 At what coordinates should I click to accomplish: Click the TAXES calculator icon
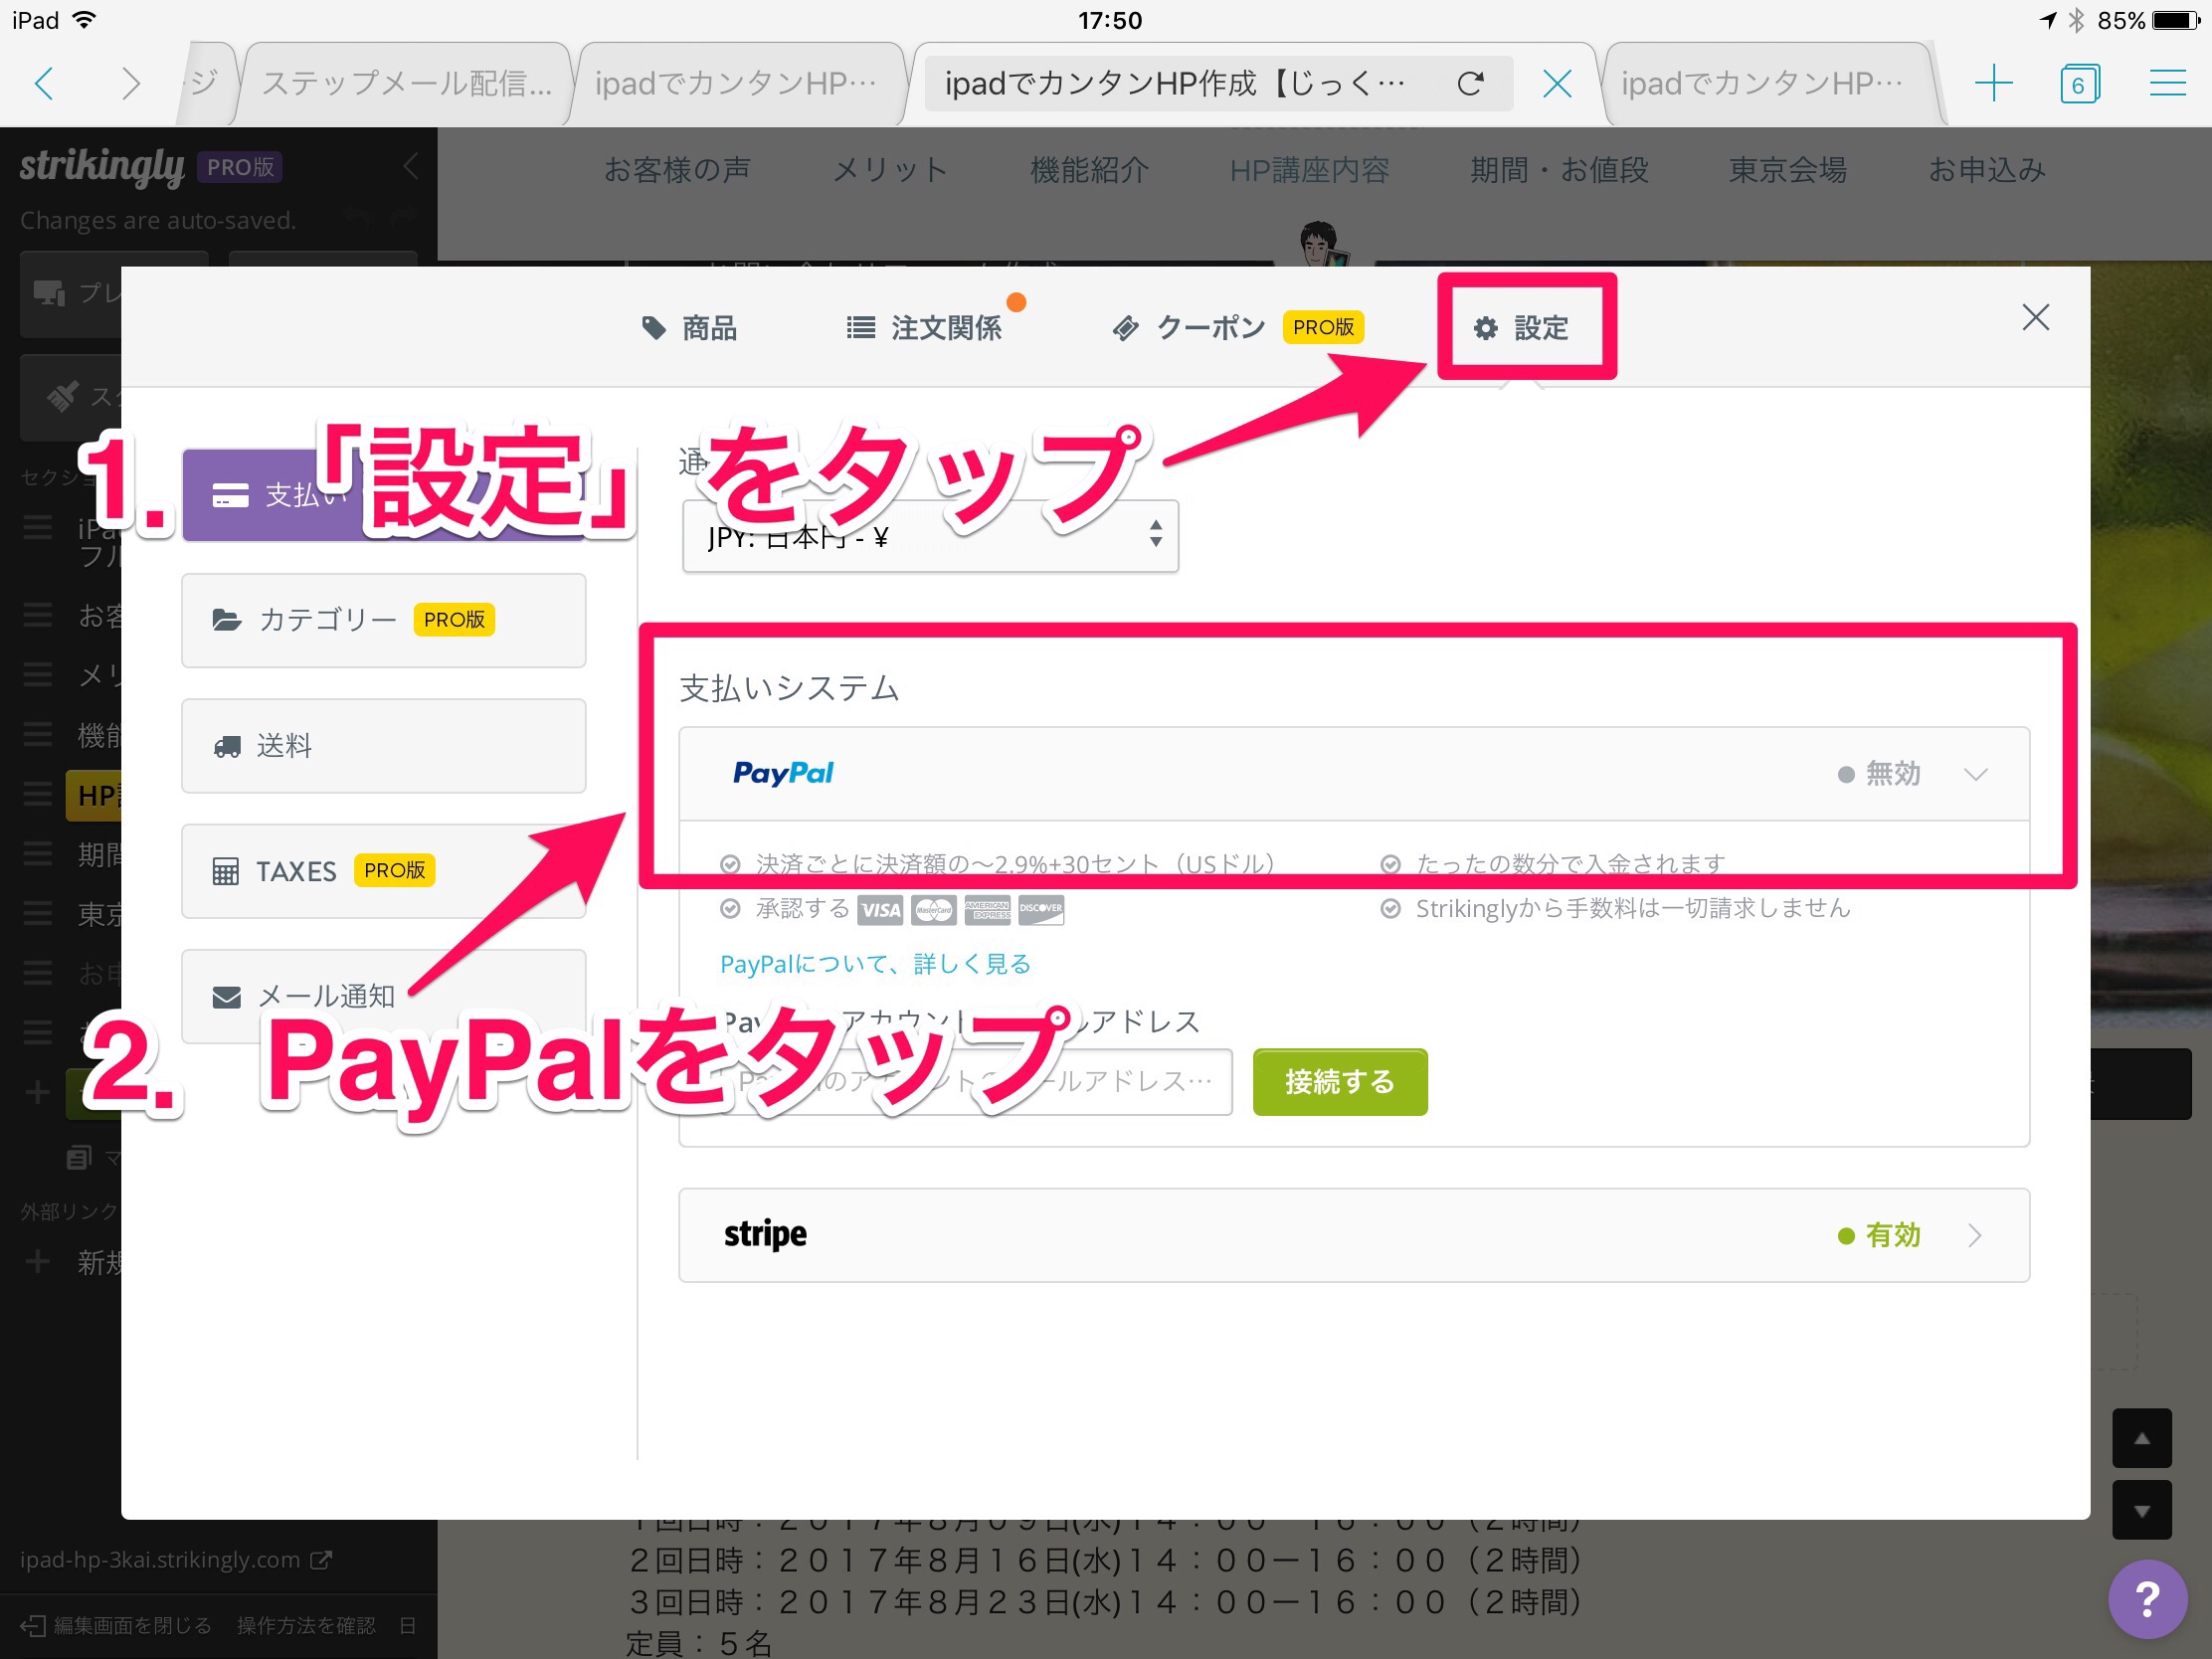[x=226, y=871]
